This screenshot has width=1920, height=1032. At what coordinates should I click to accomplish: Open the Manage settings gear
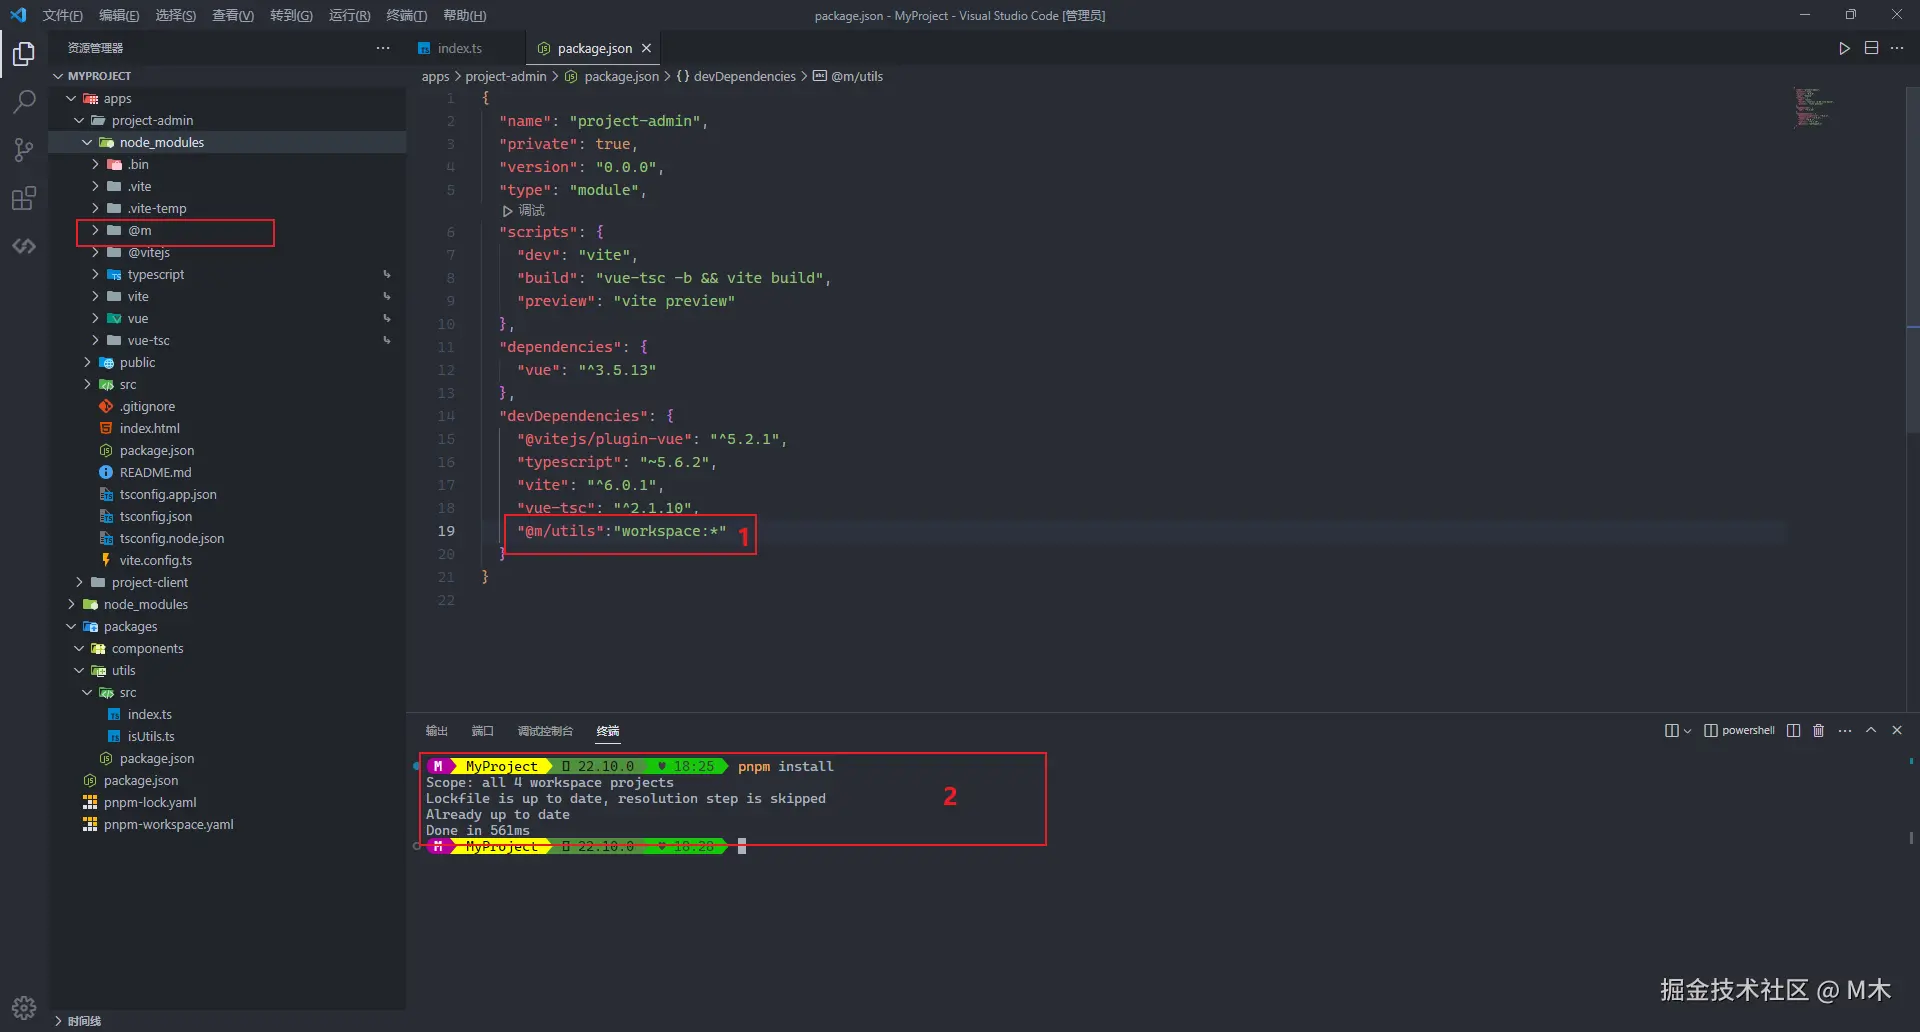24,1007
